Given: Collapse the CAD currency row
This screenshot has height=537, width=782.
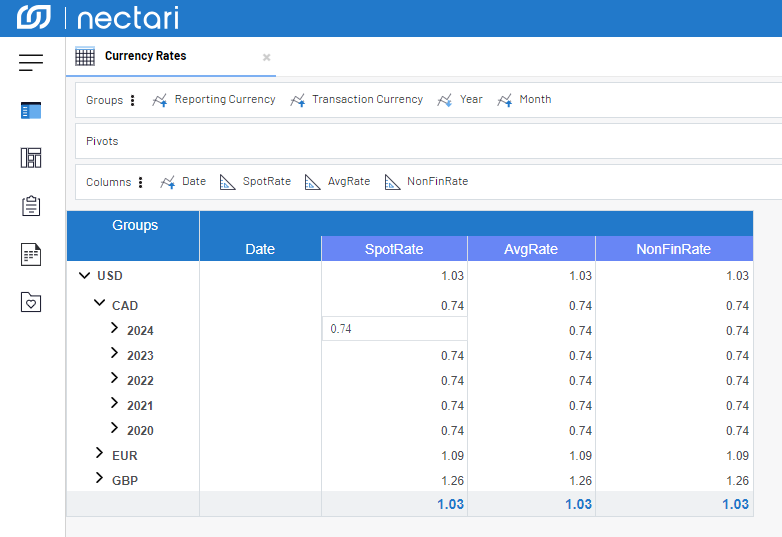Looking at the screenshot, I should (99, 305).
